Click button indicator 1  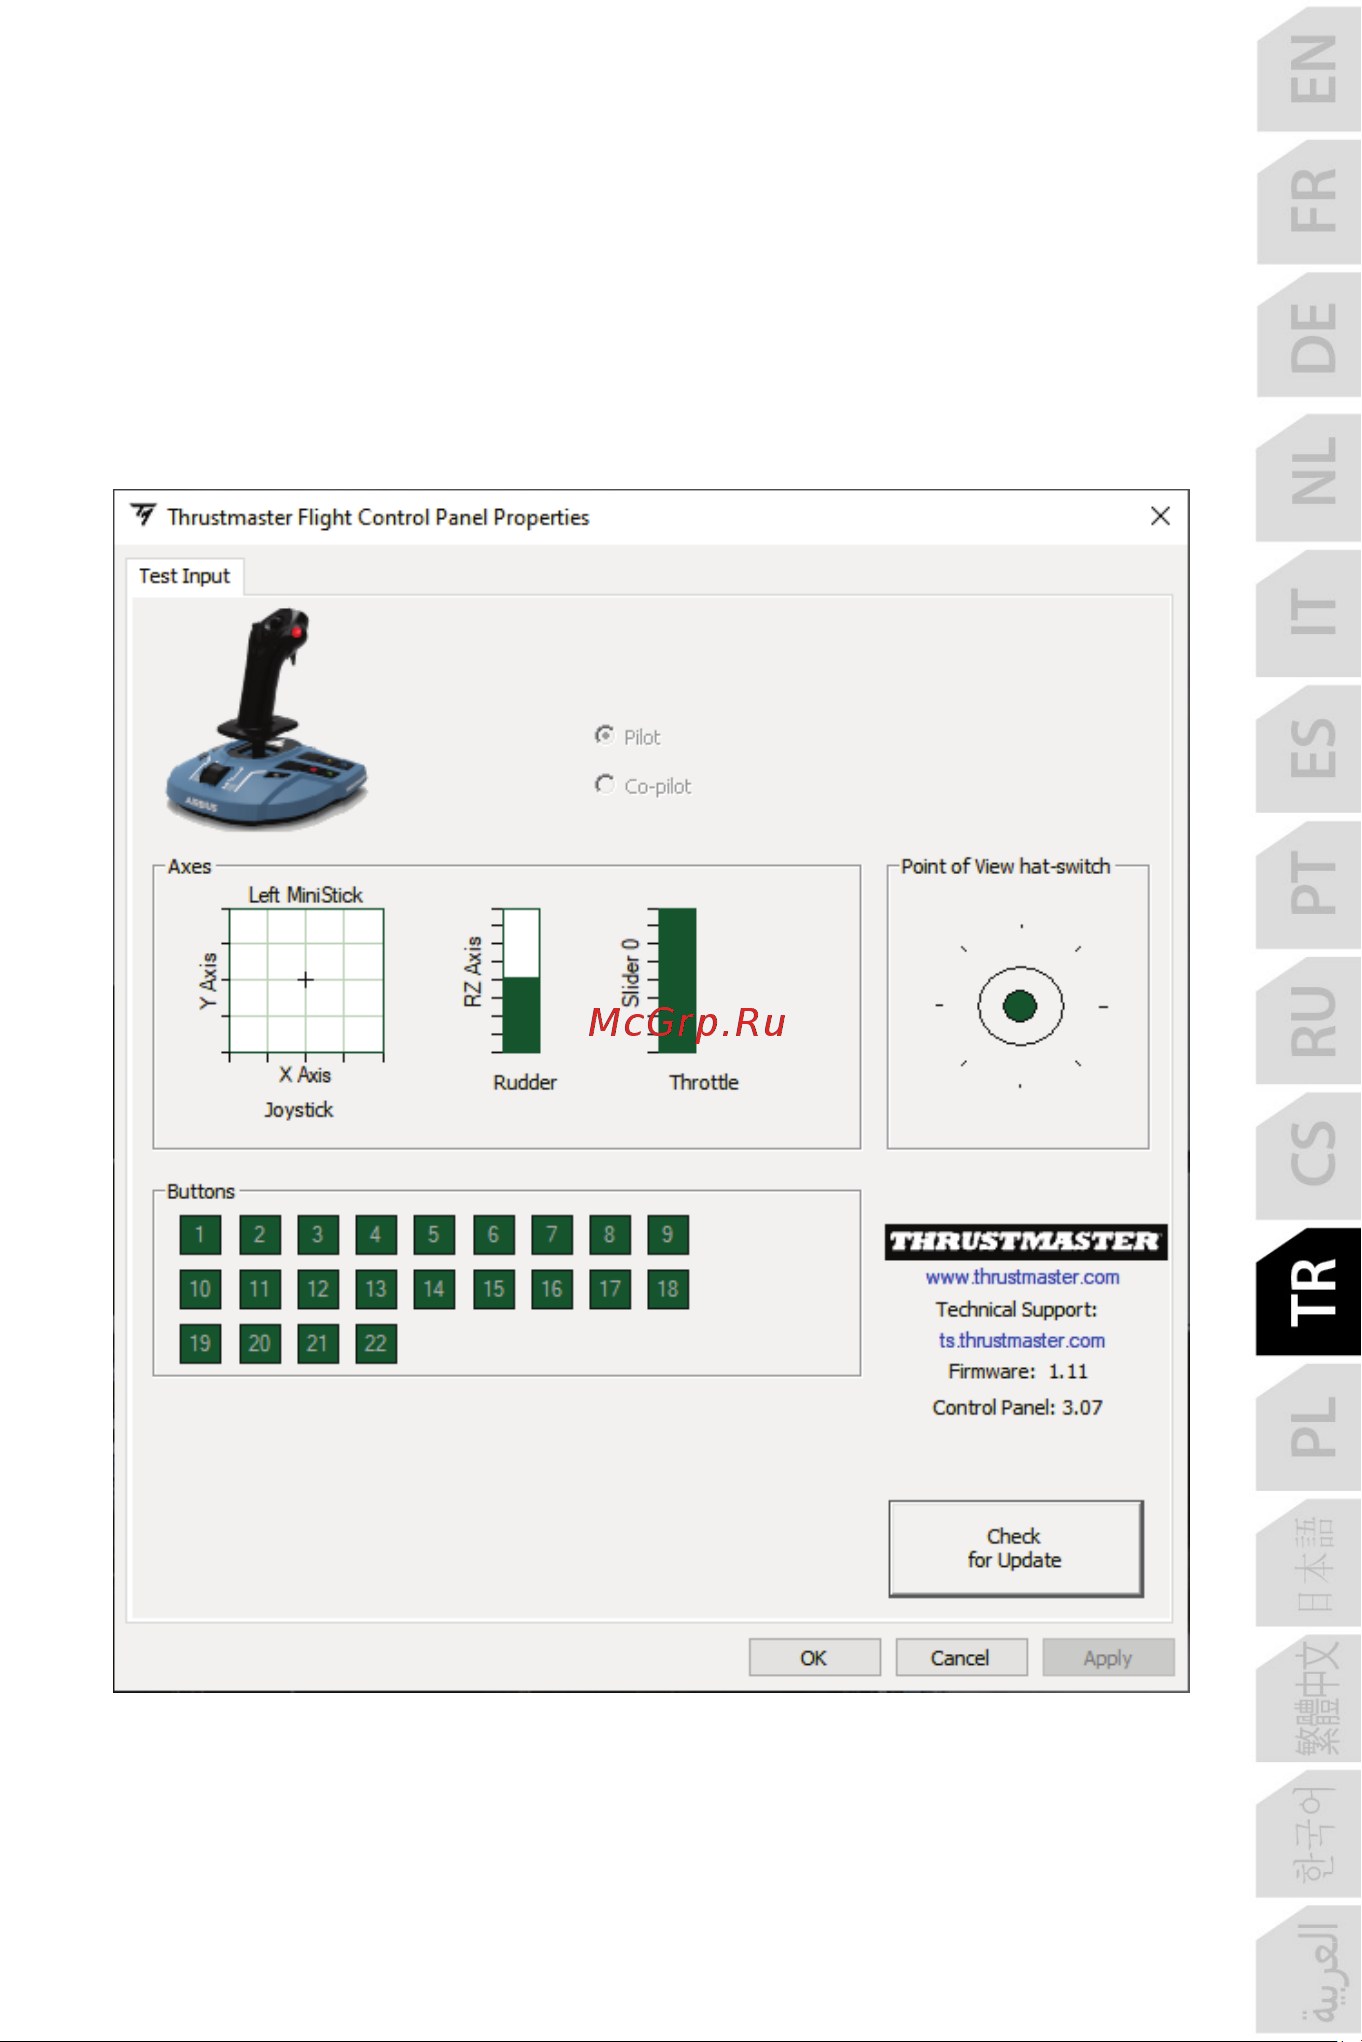point(200,1235)
